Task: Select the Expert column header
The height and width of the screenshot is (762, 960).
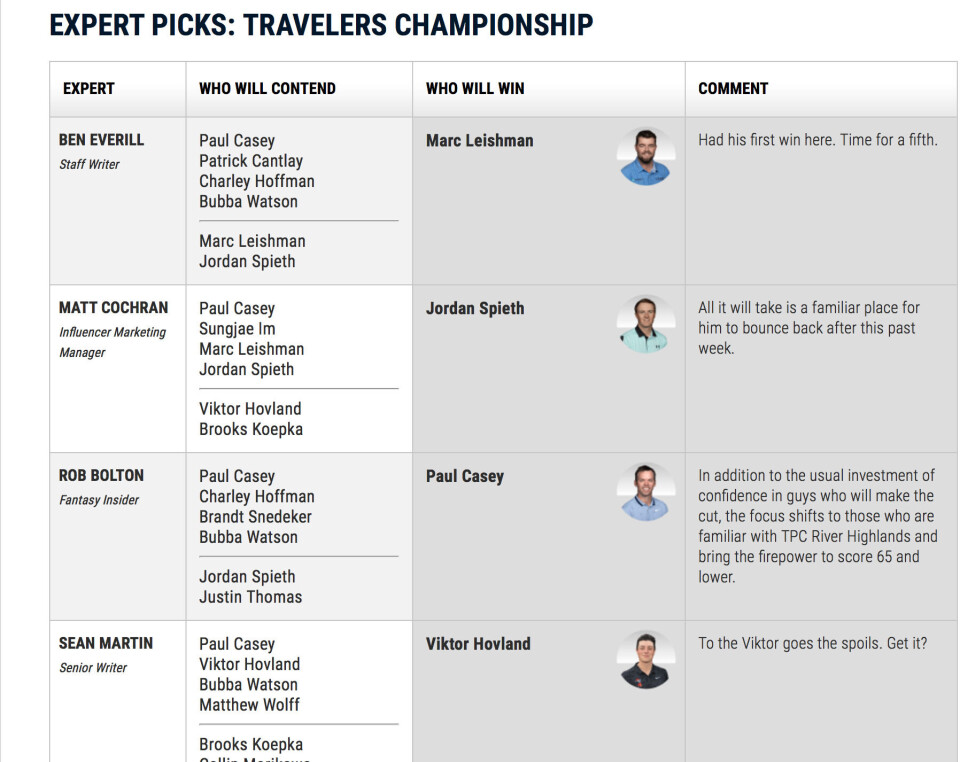Action: (89, 89)
